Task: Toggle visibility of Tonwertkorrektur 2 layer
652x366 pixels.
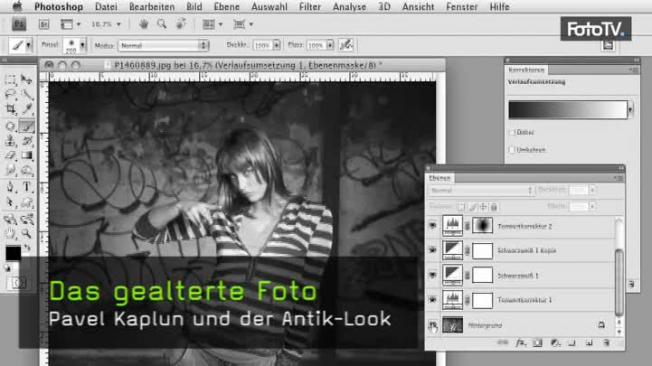Action: (x=433, y=226)
